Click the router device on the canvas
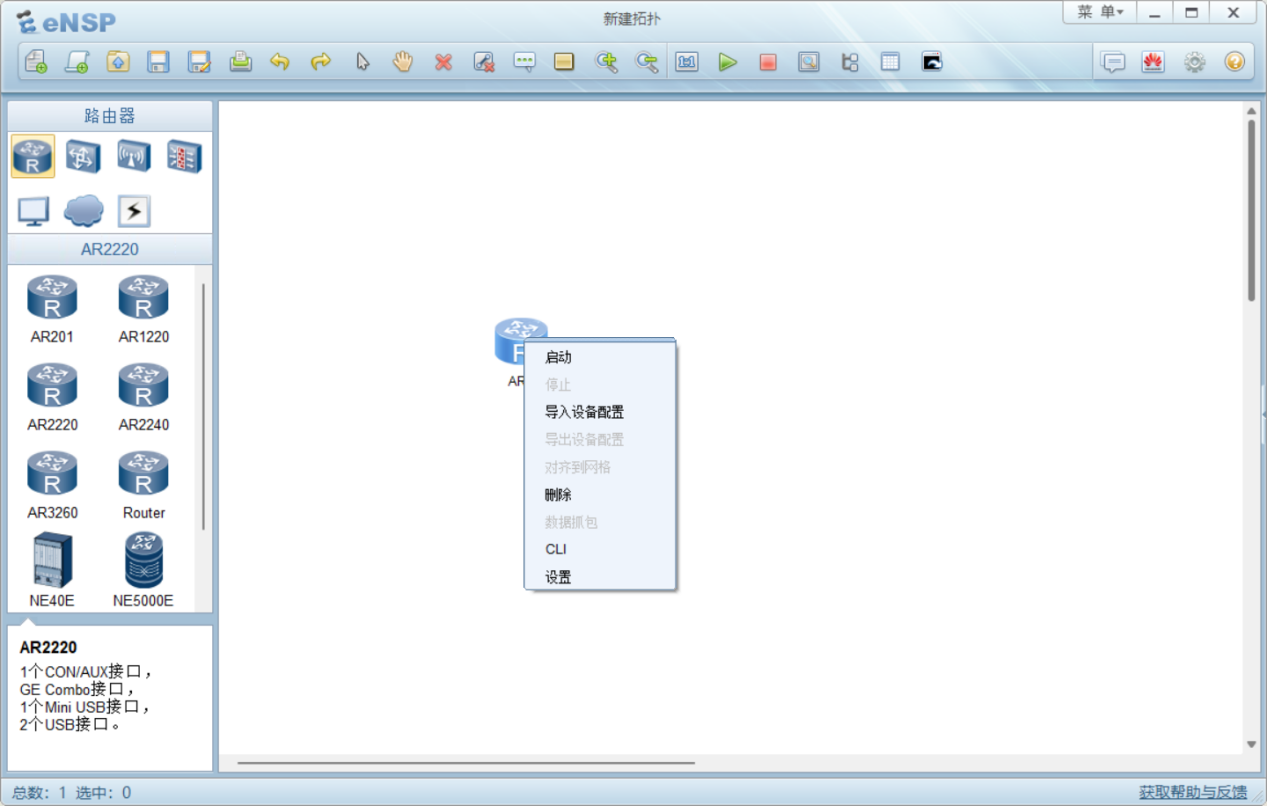 pyautogui.click(x=520, y=342)
